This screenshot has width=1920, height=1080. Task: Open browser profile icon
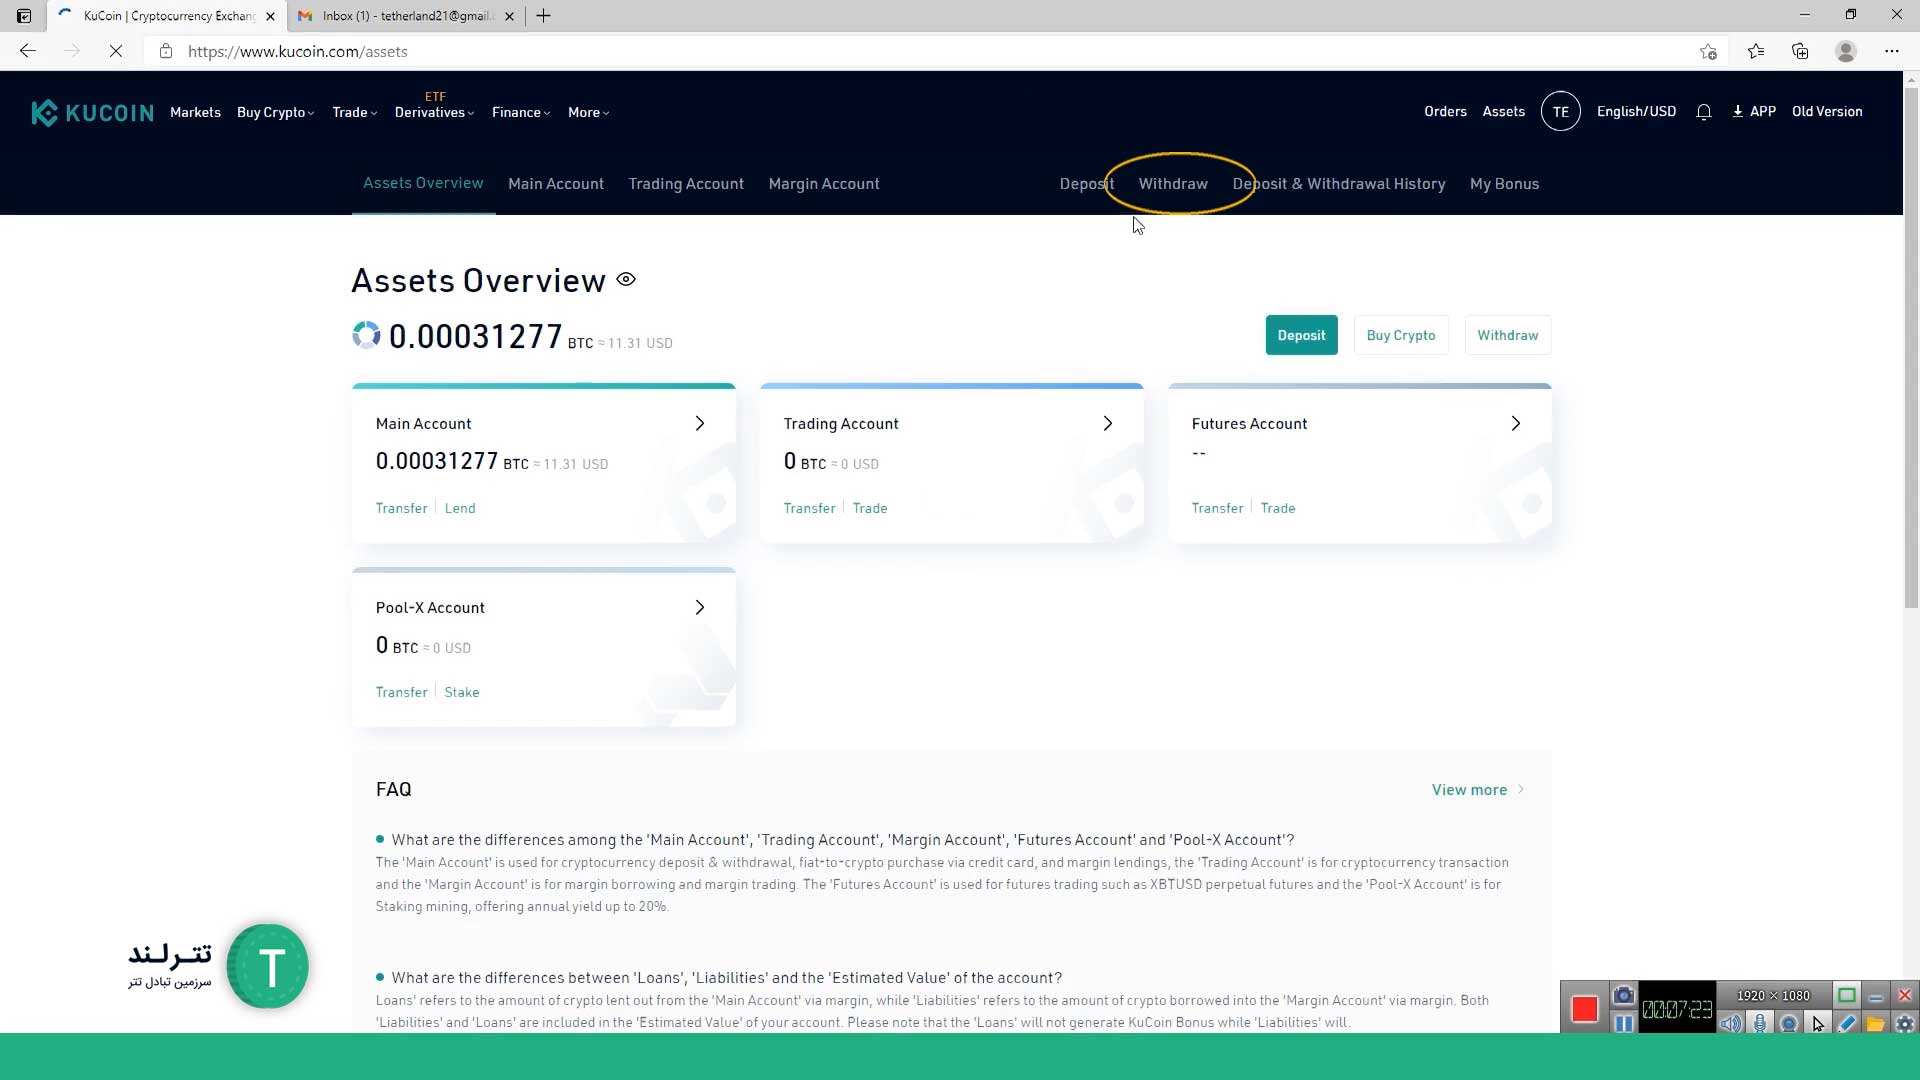pyautogui.click(x=1846, y=51)
